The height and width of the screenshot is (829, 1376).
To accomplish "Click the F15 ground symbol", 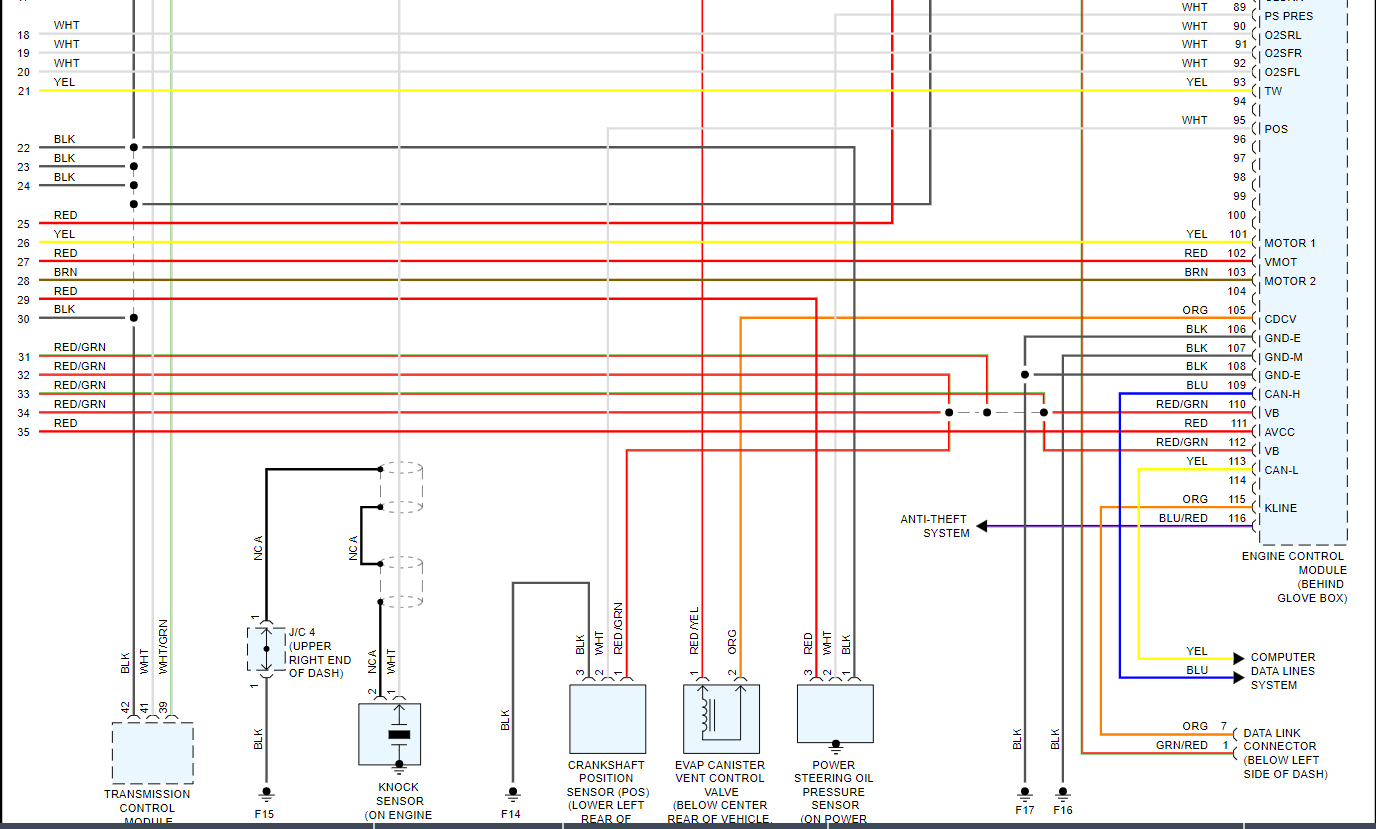I will [266, 794].
